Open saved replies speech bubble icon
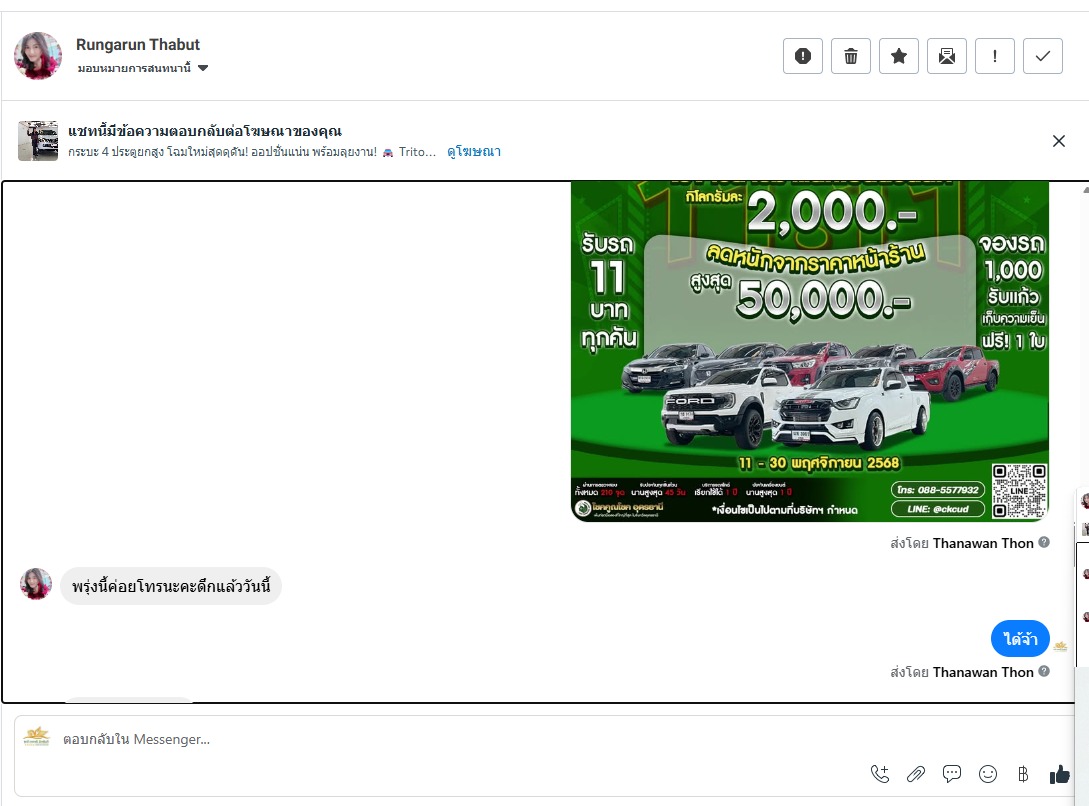 (951, 773)
